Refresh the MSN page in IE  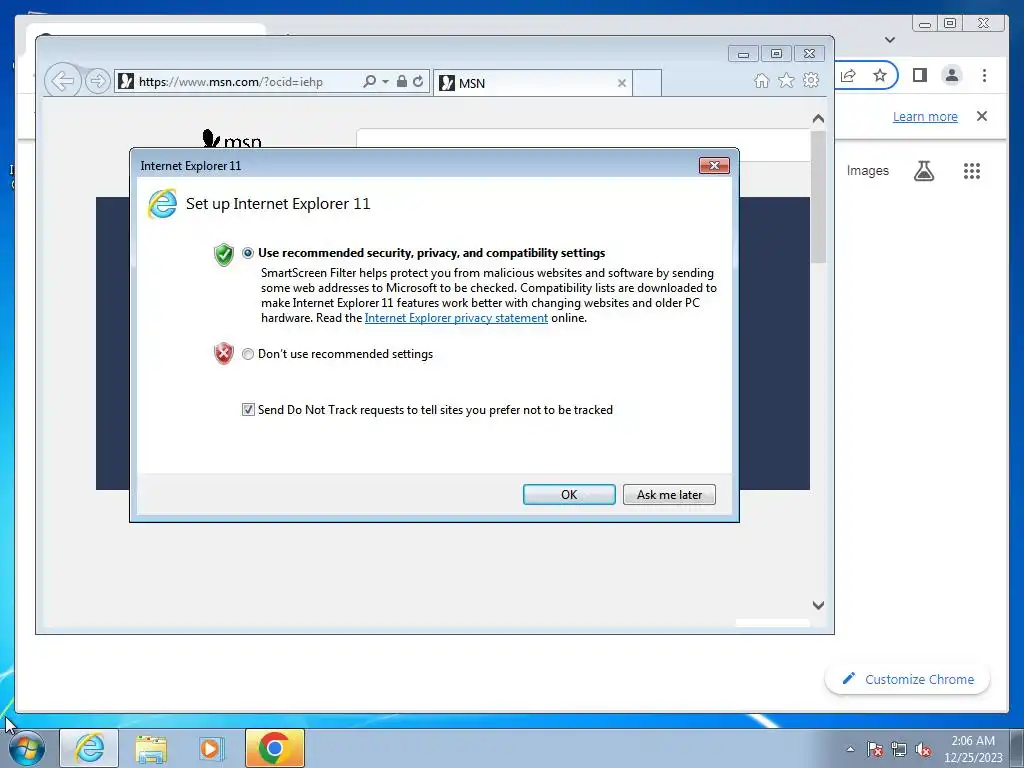click(418, 82)
